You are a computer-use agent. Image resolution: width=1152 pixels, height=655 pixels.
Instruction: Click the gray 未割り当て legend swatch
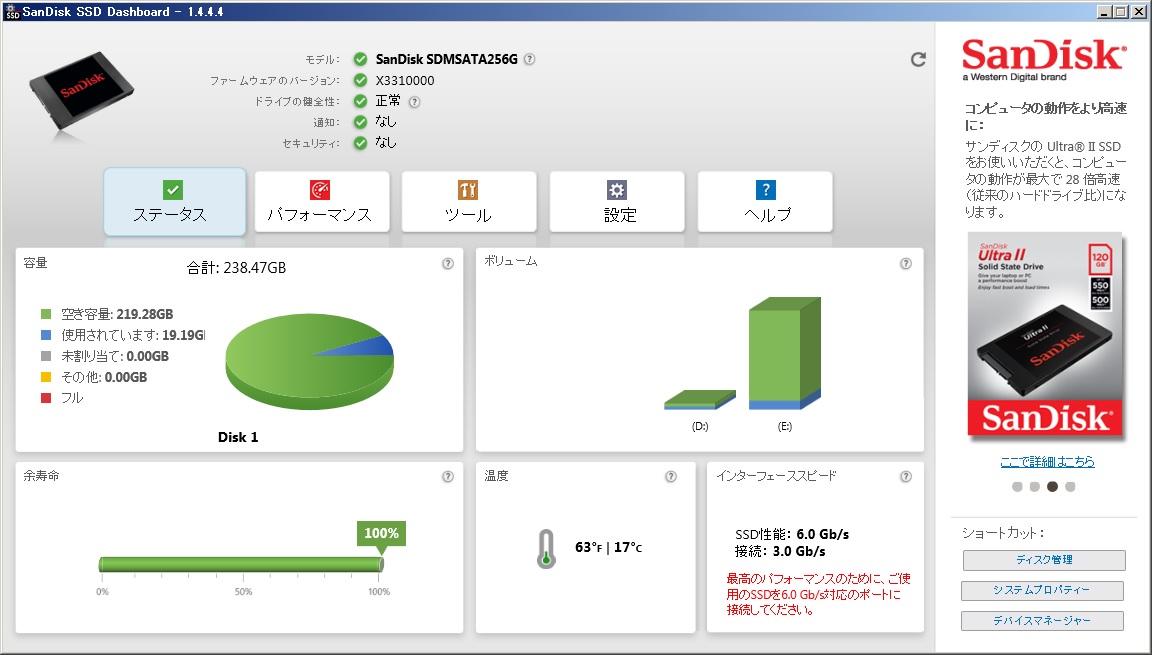(46, 356)
